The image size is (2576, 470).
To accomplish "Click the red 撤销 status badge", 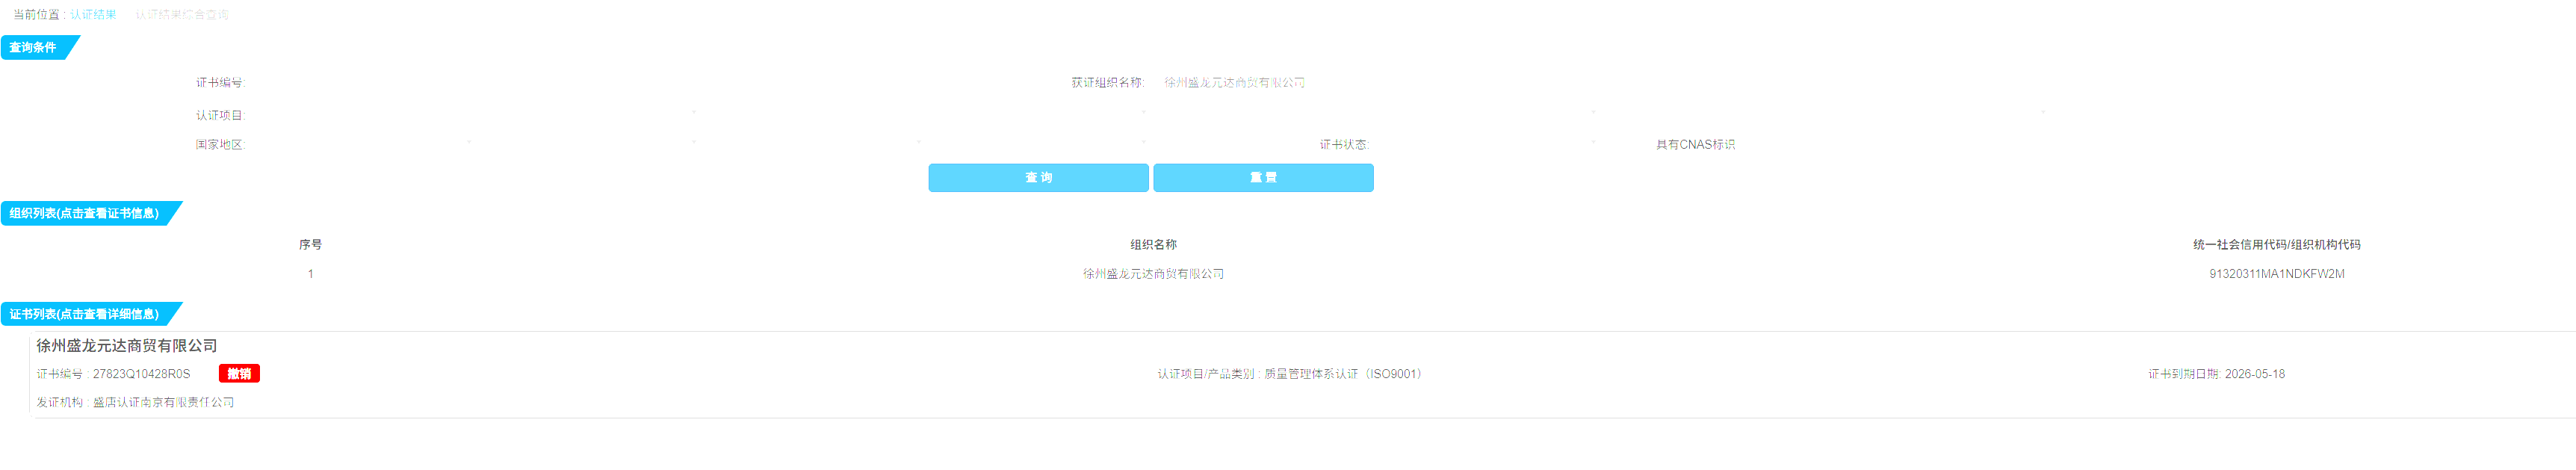I will 239,374.
